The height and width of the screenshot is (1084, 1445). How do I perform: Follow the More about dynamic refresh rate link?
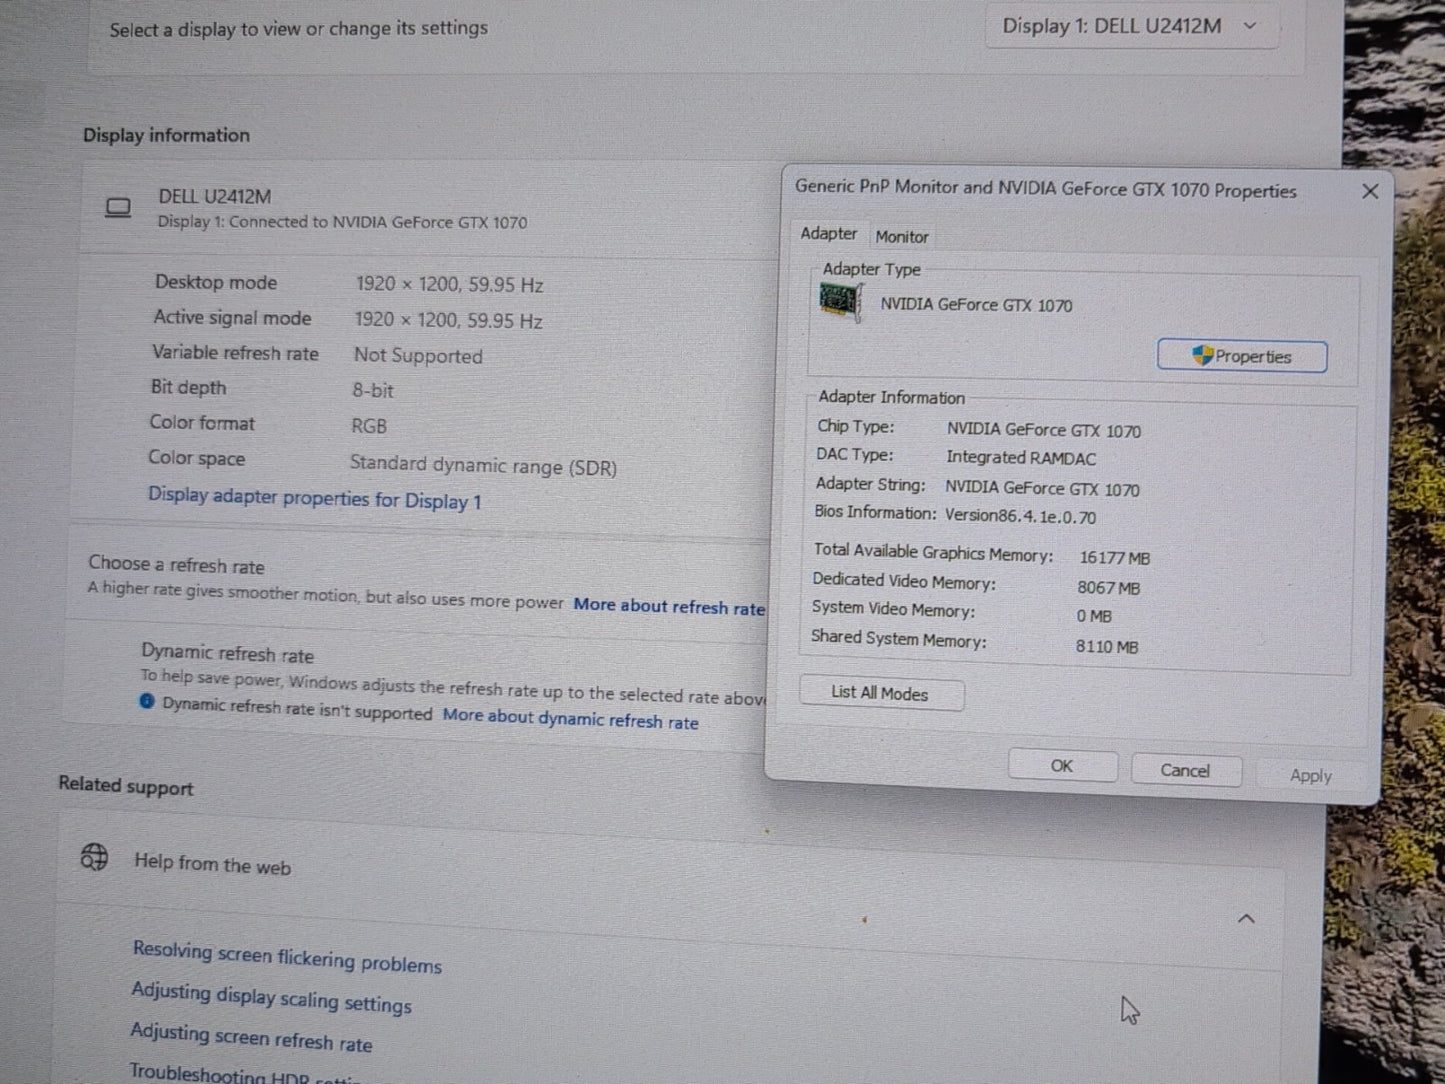pyautogui.click(x=571, y=719)
